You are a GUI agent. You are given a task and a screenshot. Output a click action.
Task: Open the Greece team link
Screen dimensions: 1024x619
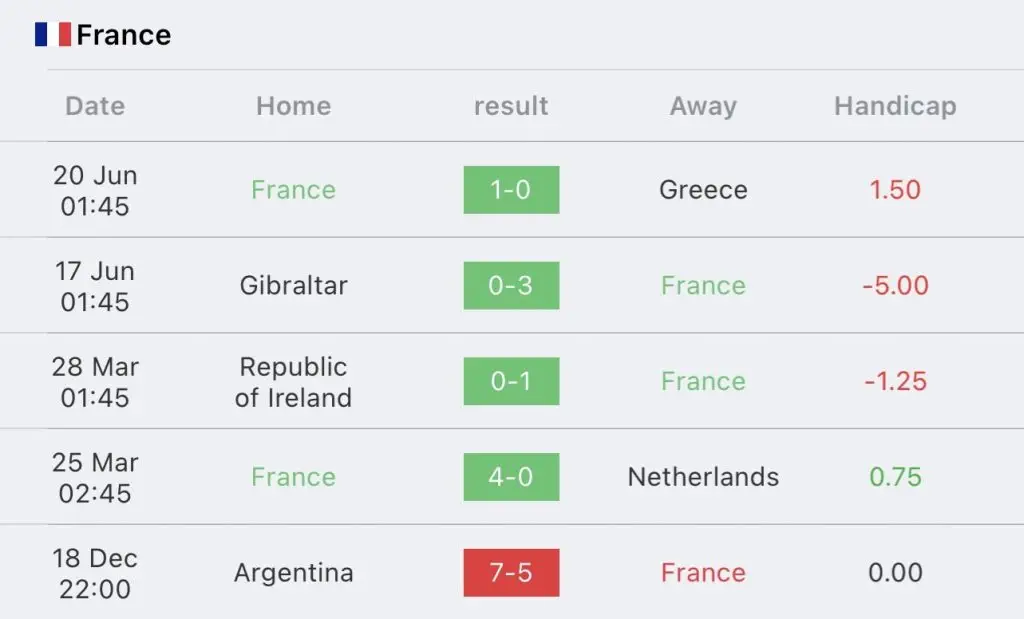[x=703, y=190]
